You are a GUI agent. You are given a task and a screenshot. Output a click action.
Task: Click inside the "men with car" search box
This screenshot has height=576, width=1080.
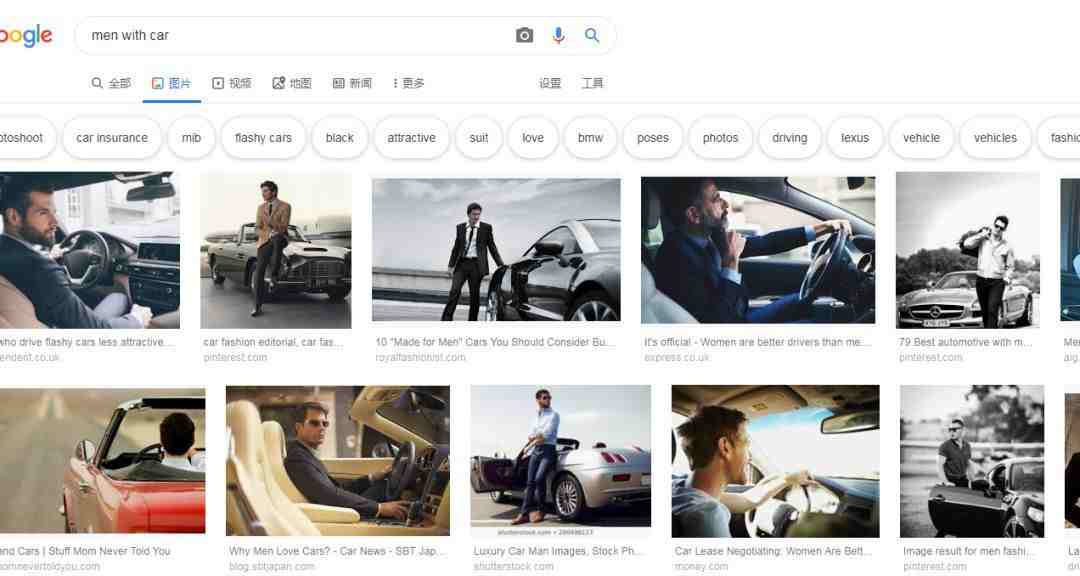[x=290, y=35]
